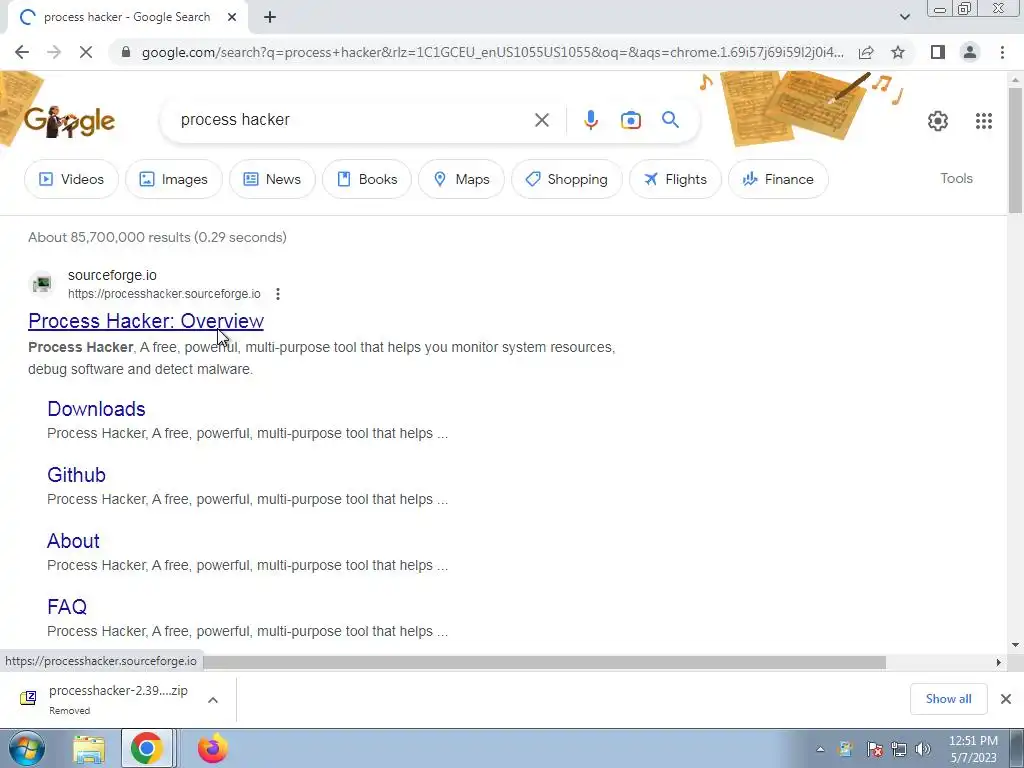The height and width of the screenshot is (768, 1024).
Task: Stop loading the page with the X button
Action: [86, 52]
